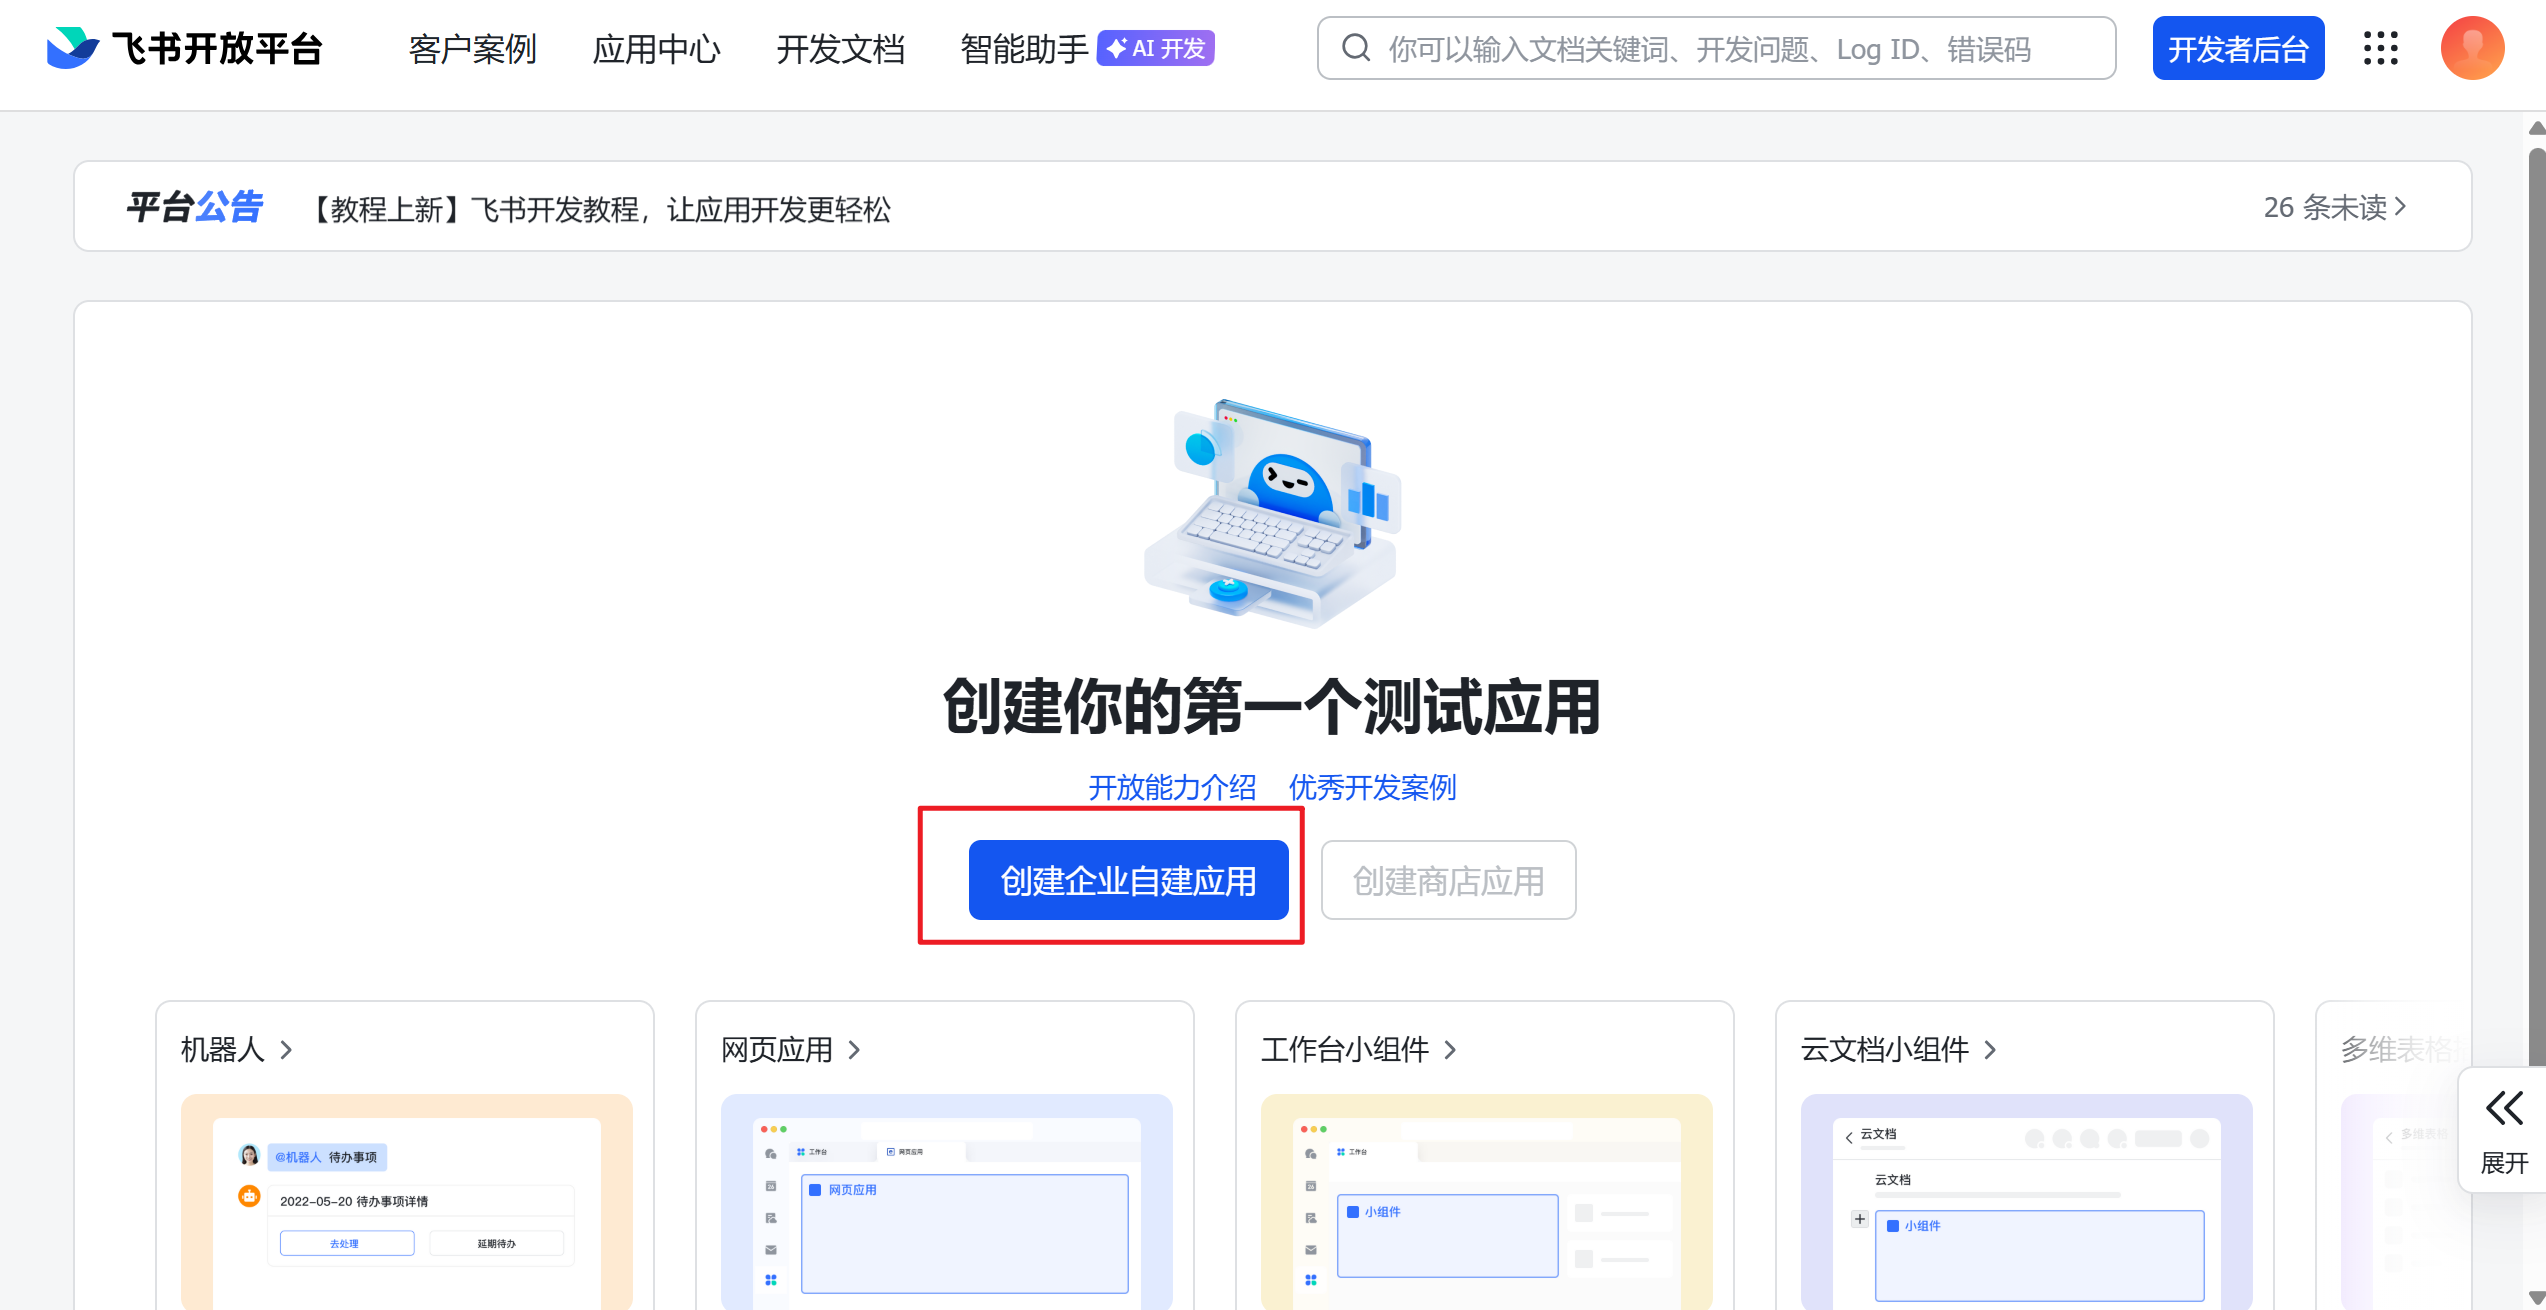
Task: Click 创建商店应用 button
Action: (1448, 880)
